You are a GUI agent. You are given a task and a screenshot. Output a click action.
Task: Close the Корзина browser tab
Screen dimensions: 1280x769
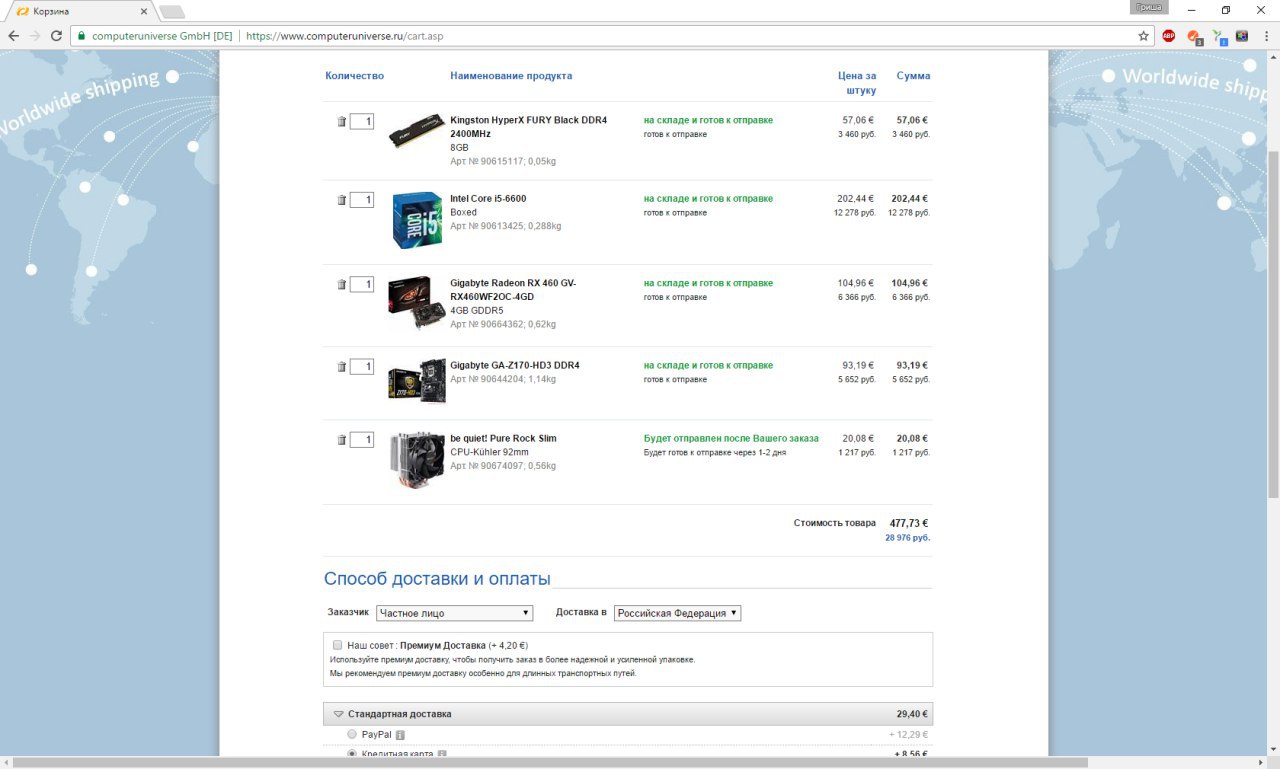click(x=144, y=12)
